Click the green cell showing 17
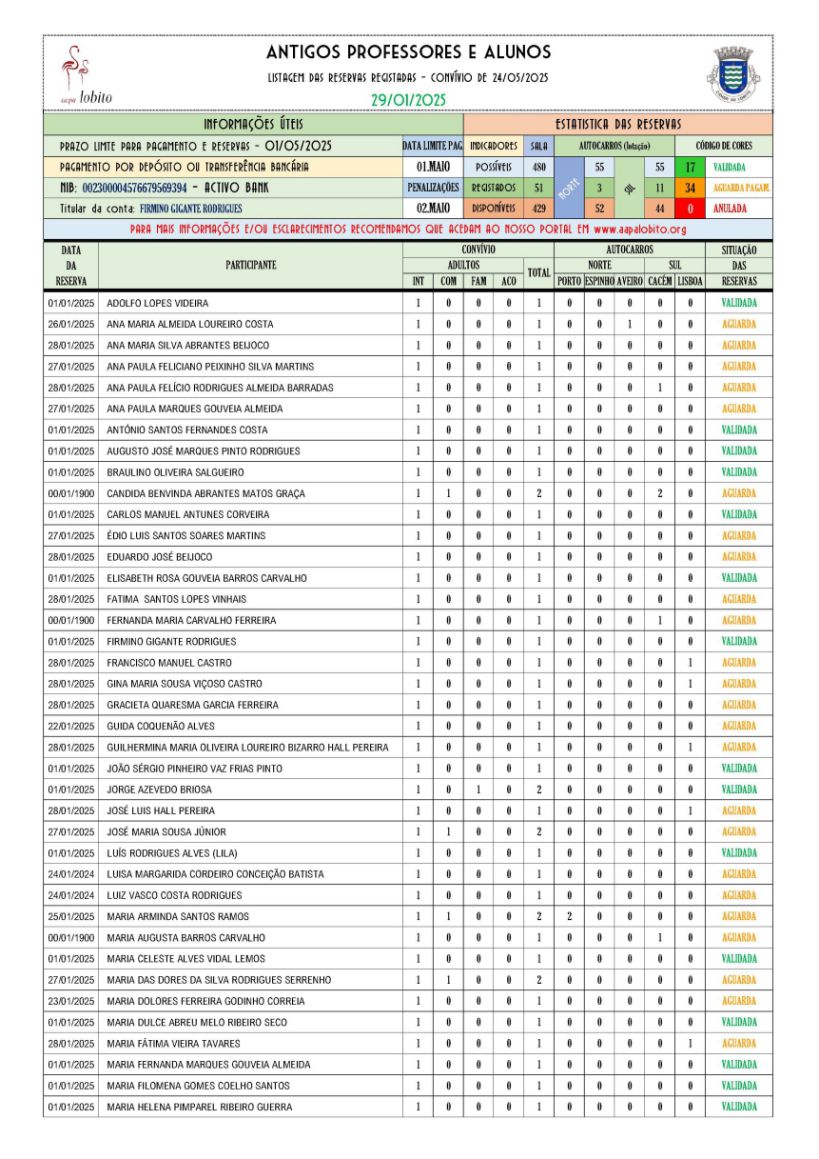This screenshot has width=819, height=1159. tap(690, 167)
